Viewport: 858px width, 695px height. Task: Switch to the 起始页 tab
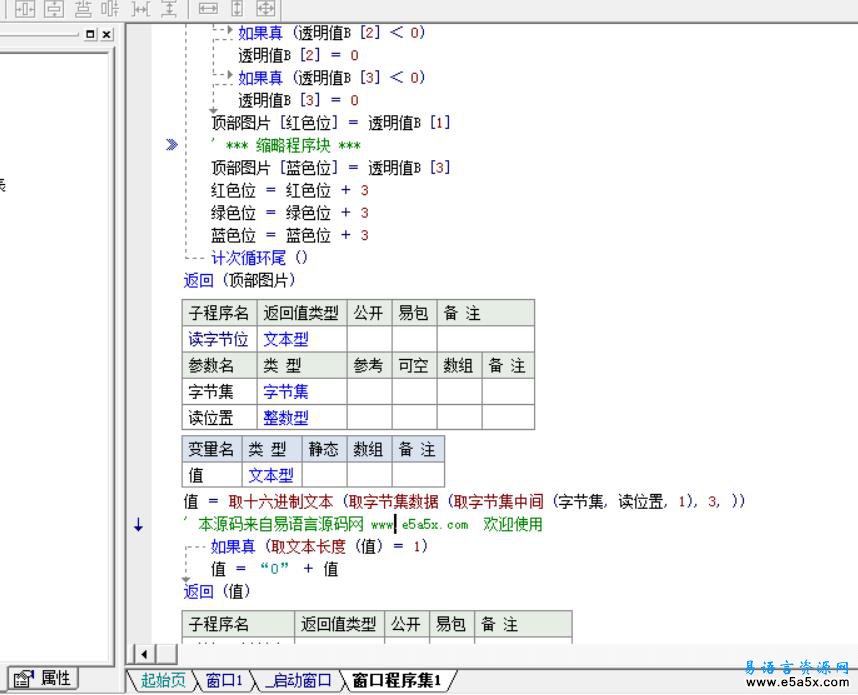tap(163, 680)
